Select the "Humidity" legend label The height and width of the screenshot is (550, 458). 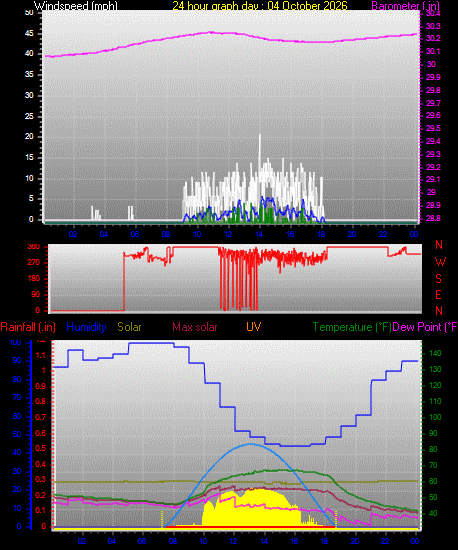point(86,327)
